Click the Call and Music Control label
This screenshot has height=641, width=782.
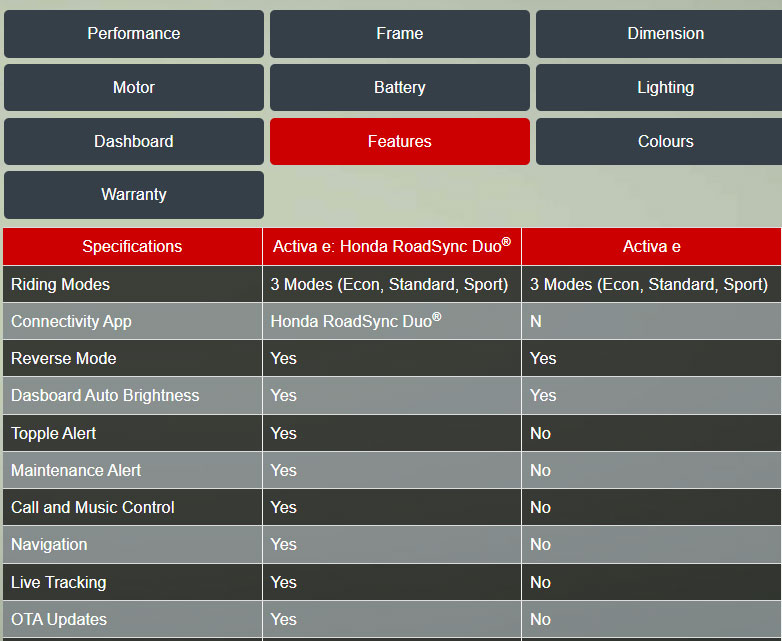tap(93, 507)
